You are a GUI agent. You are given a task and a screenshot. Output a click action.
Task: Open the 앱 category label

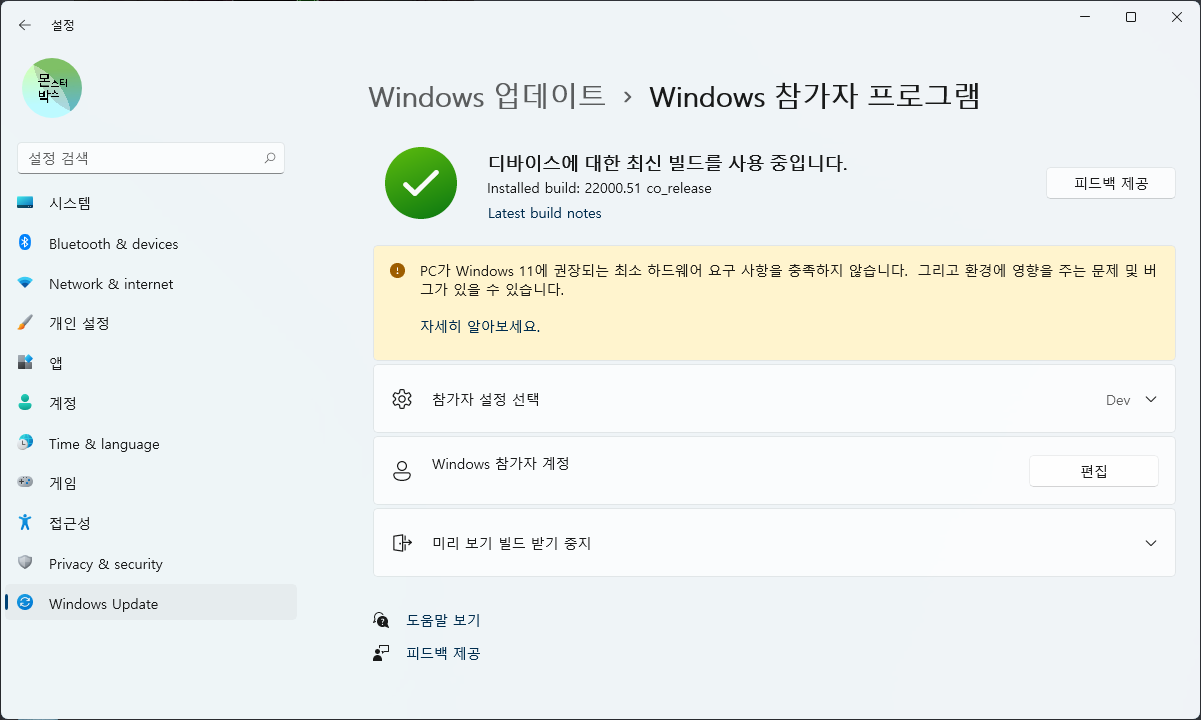56,363
